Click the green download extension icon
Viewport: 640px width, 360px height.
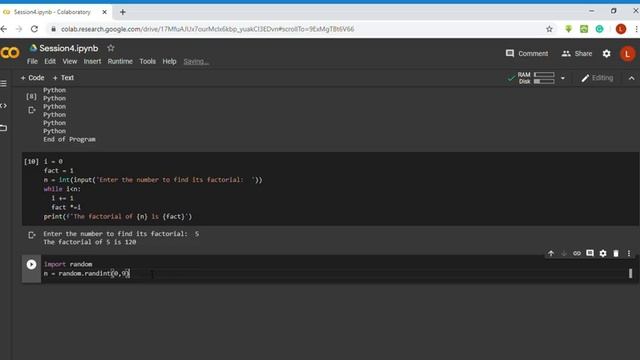coord(569,29)
